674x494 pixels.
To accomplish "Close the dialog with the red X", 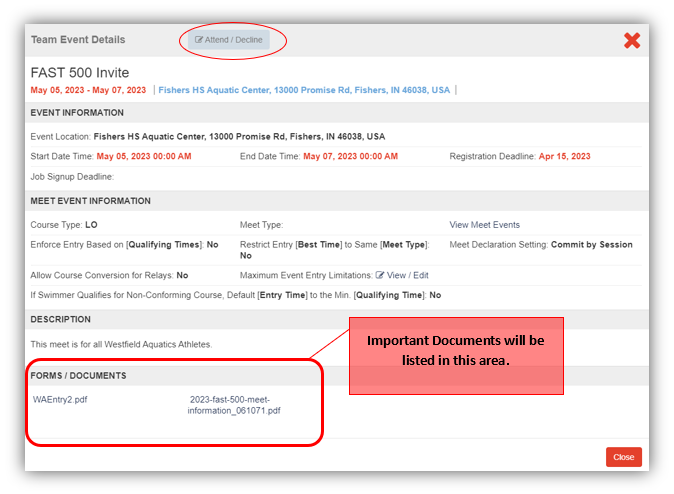I will pyautogui.click(x=632, y=40).
